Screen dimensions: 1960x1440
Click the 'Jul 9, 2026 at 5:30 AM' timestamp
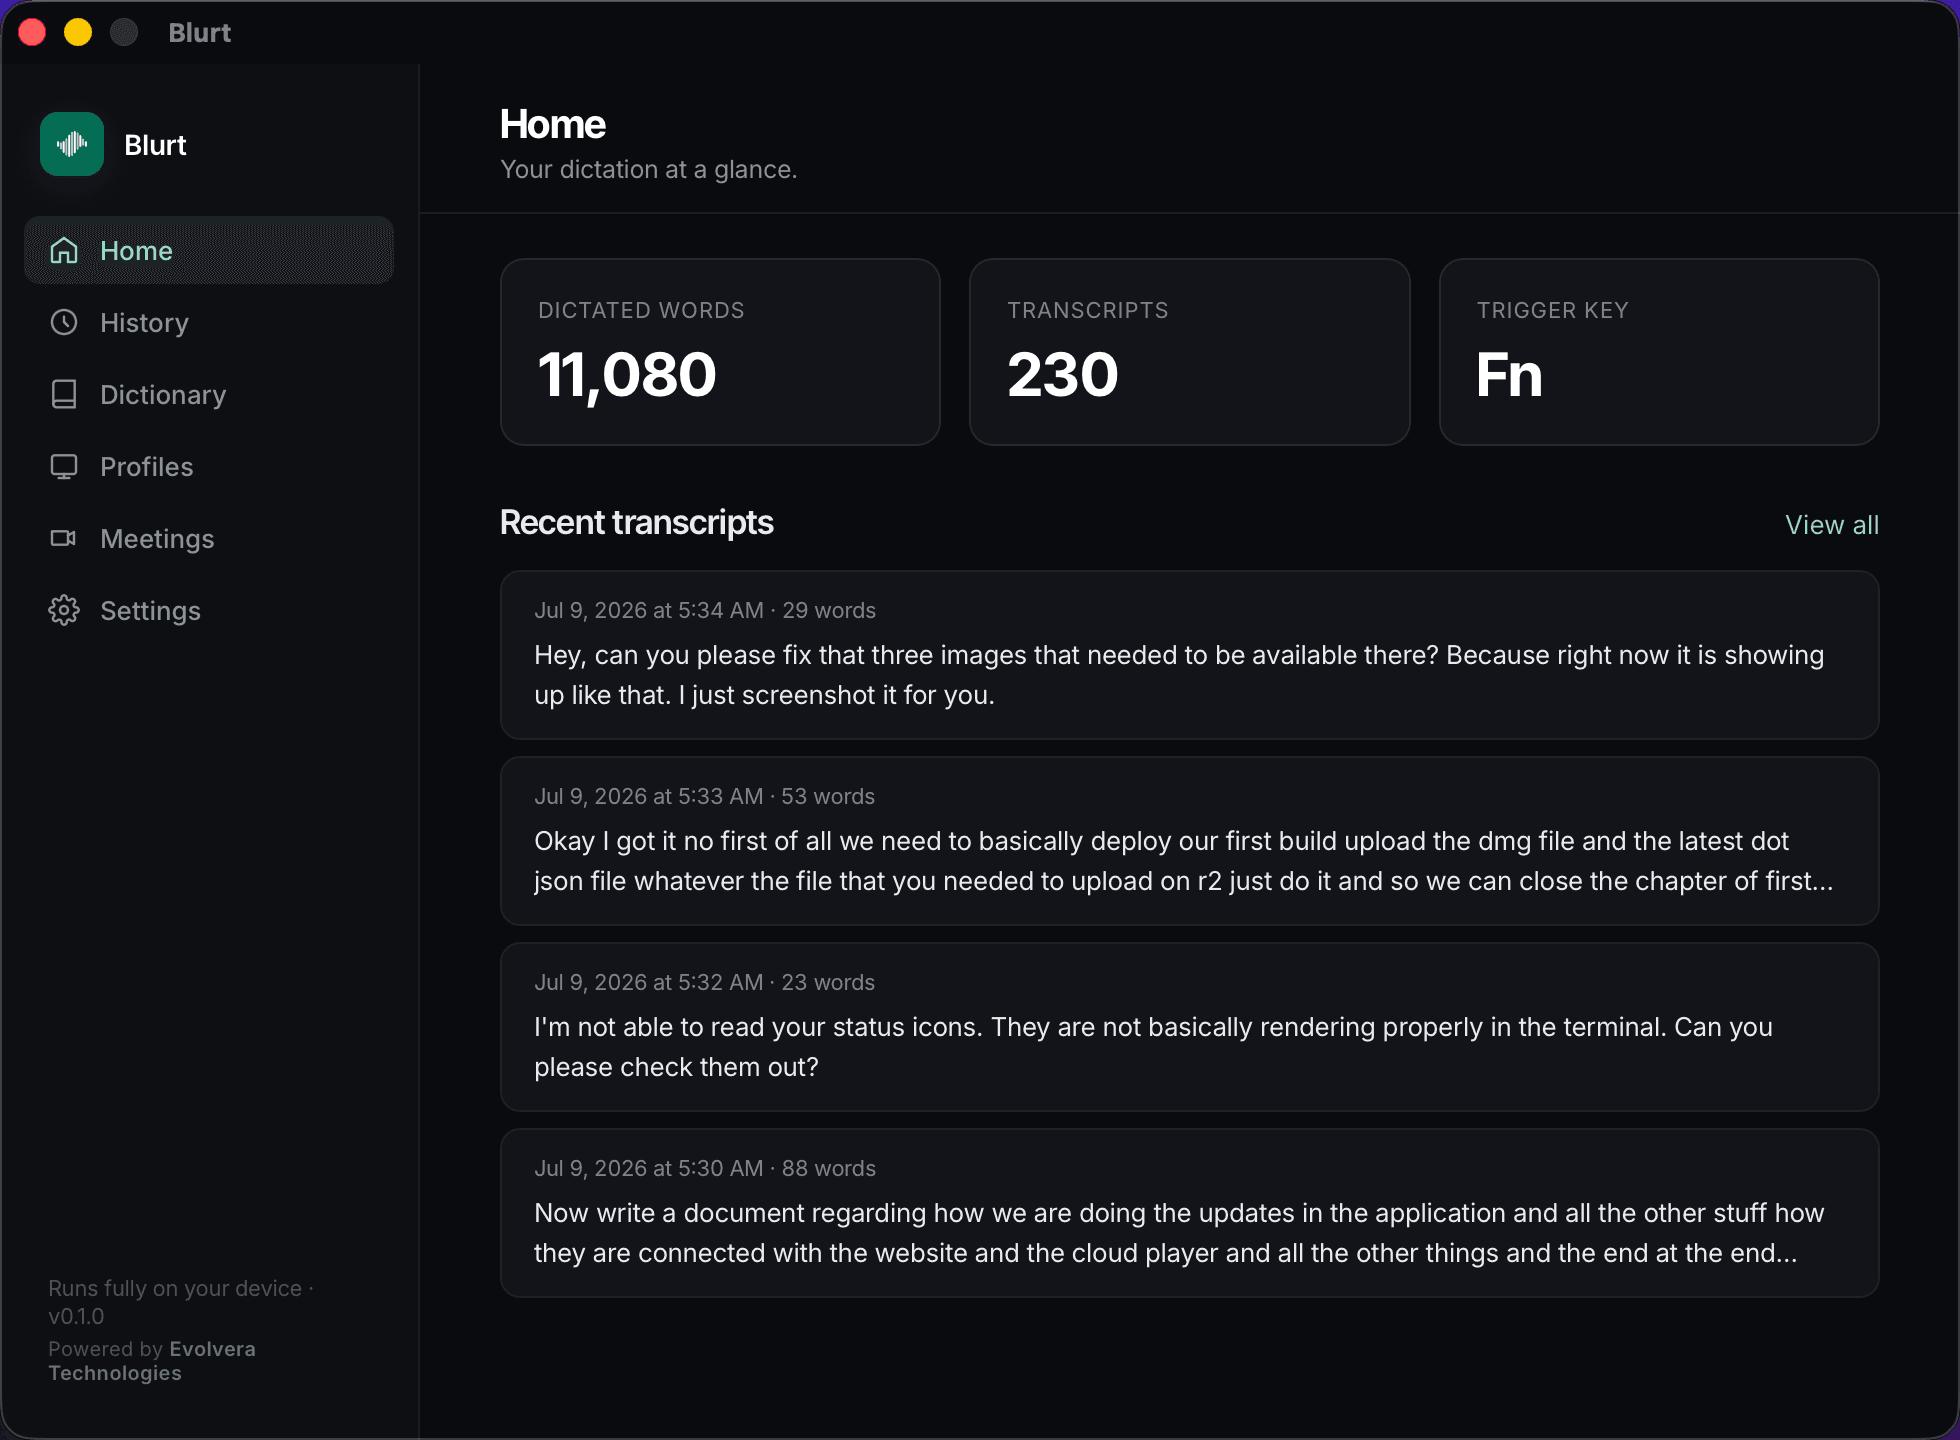point(649,1168)
